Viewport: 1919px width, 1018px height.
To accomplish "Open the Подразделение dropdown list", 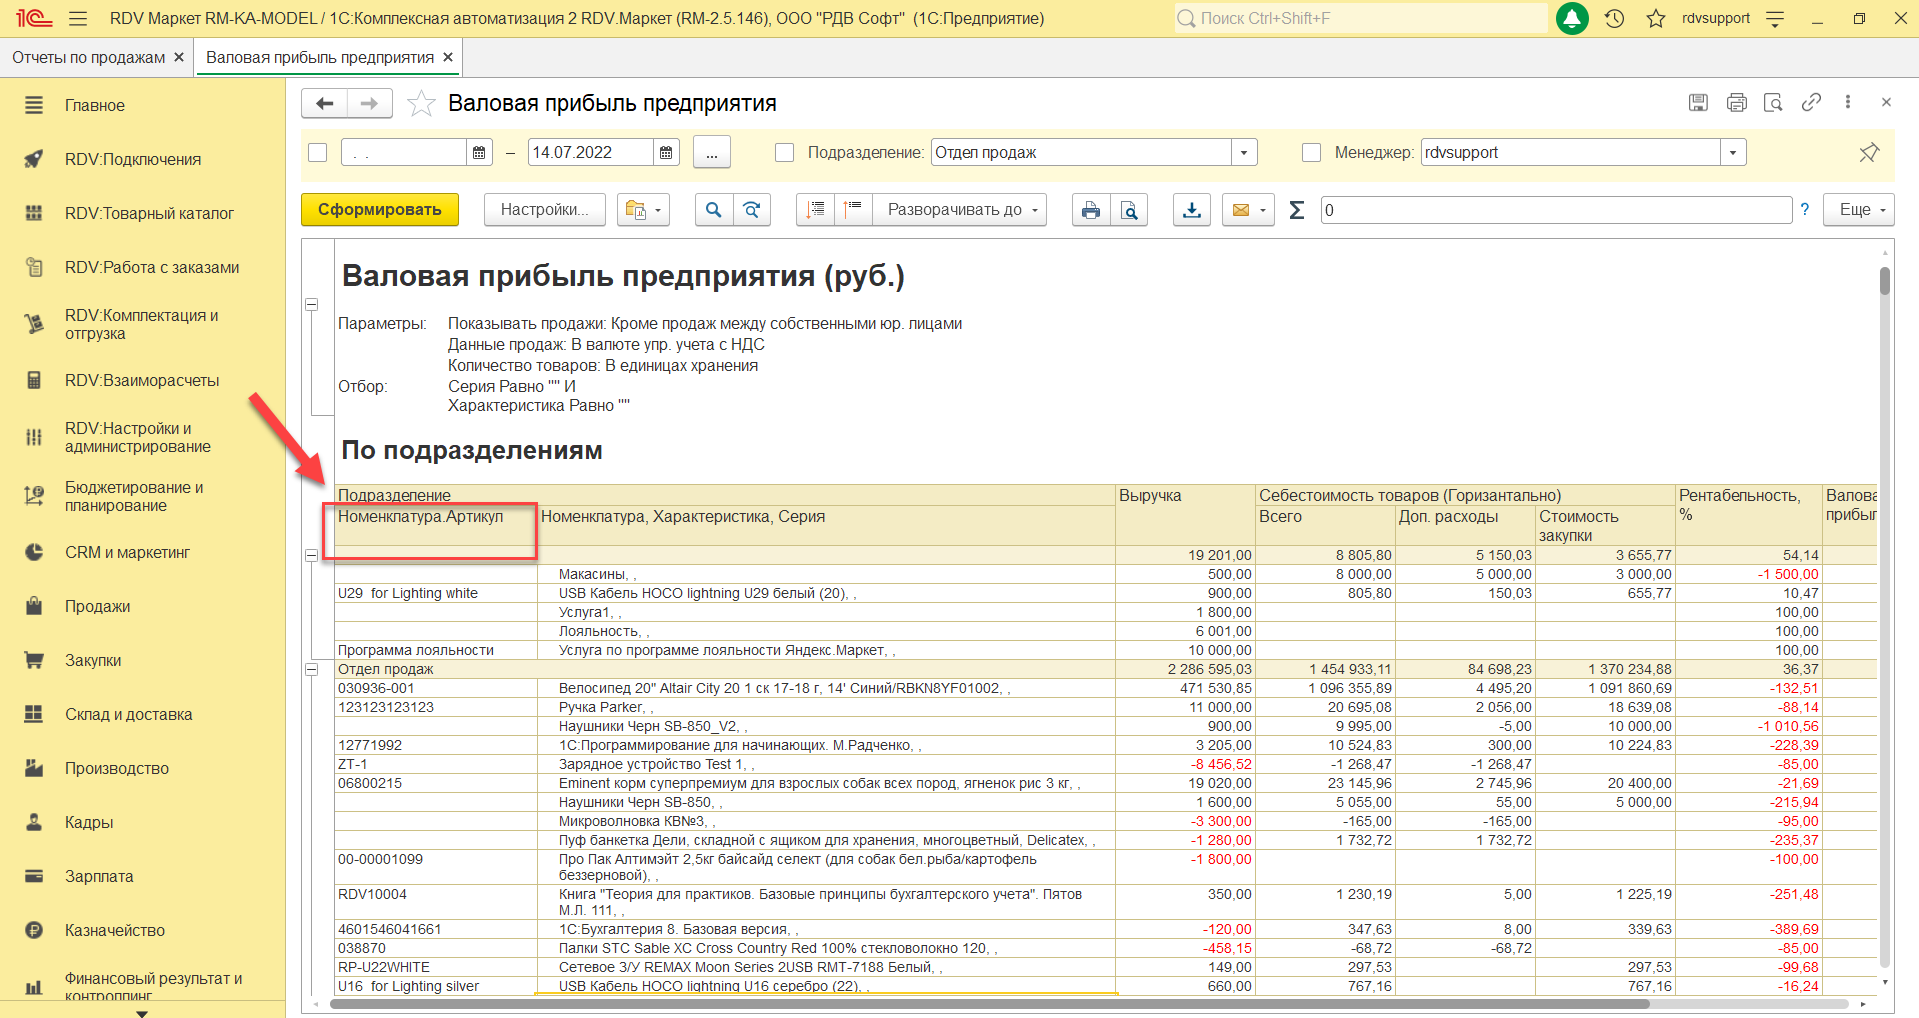I will tap(1244, 152).
